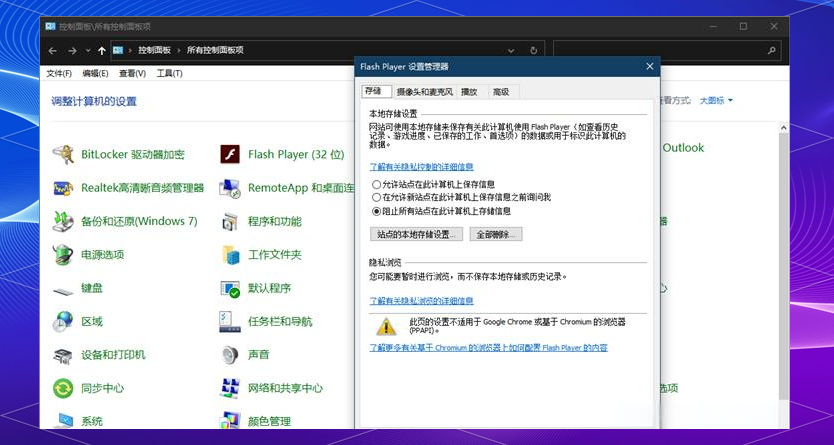Switch to the 播放 tab
The image size is (834, 445).
(469, 92)
